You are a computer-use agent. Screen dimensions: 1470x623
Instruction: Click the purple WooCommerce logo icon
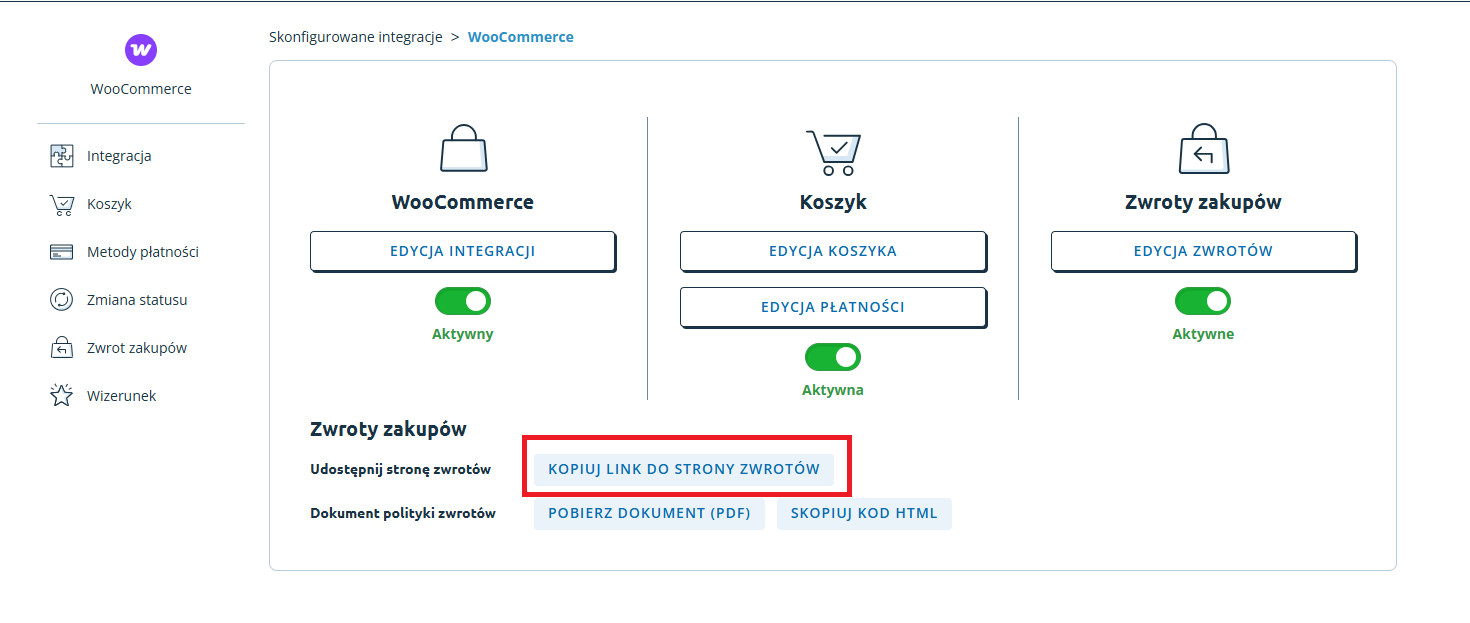pos(141,49)
